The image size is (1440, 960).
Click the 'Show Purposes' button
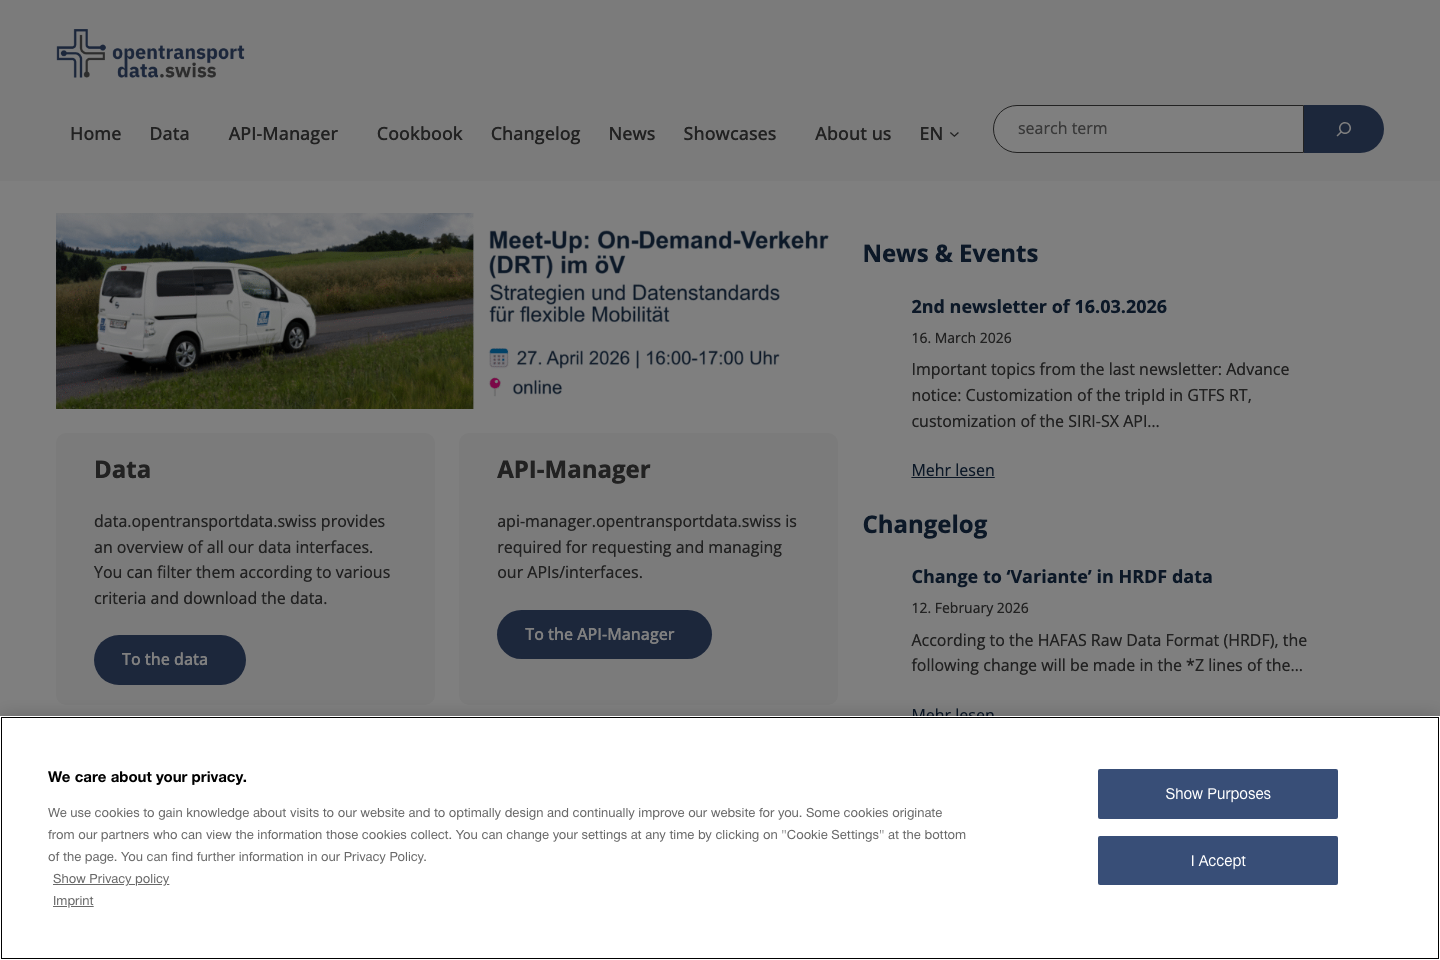(1217, 793)
